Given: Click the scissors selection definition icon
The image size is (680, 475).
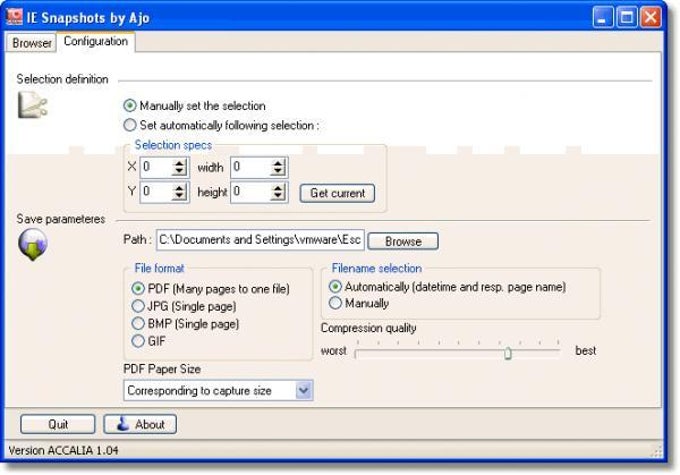Looking at the screenshot, I should 33,105.
